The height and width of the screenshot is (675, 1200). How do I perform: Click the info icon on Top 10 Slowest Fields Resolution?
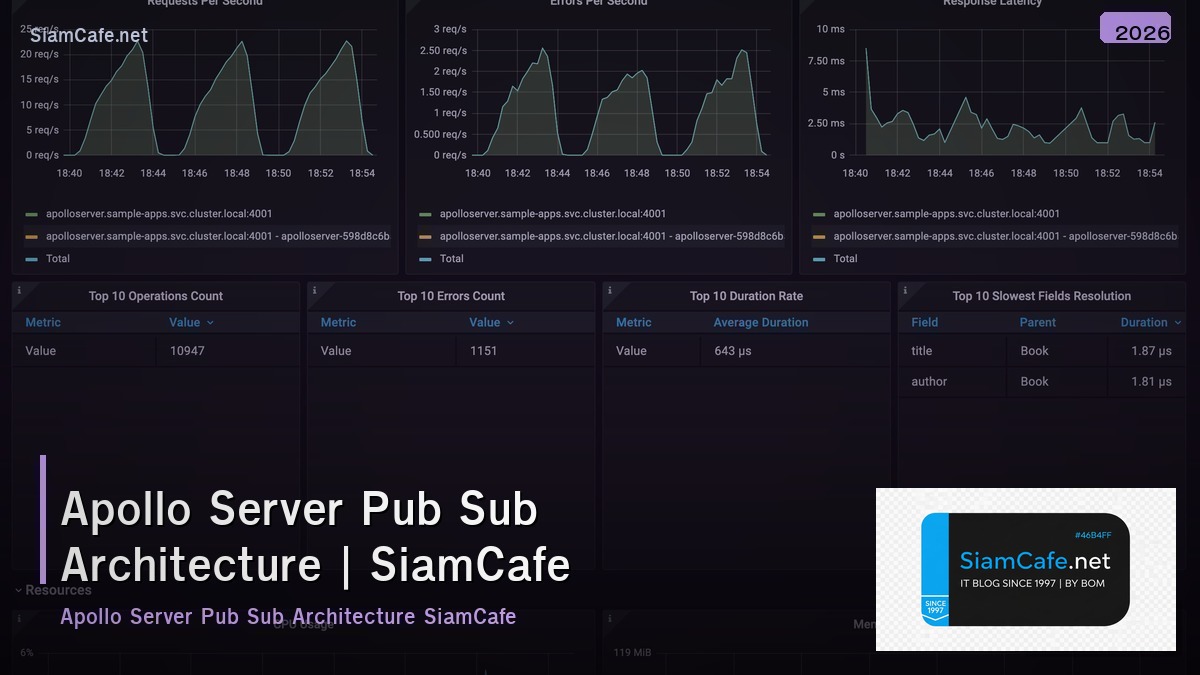904,290
